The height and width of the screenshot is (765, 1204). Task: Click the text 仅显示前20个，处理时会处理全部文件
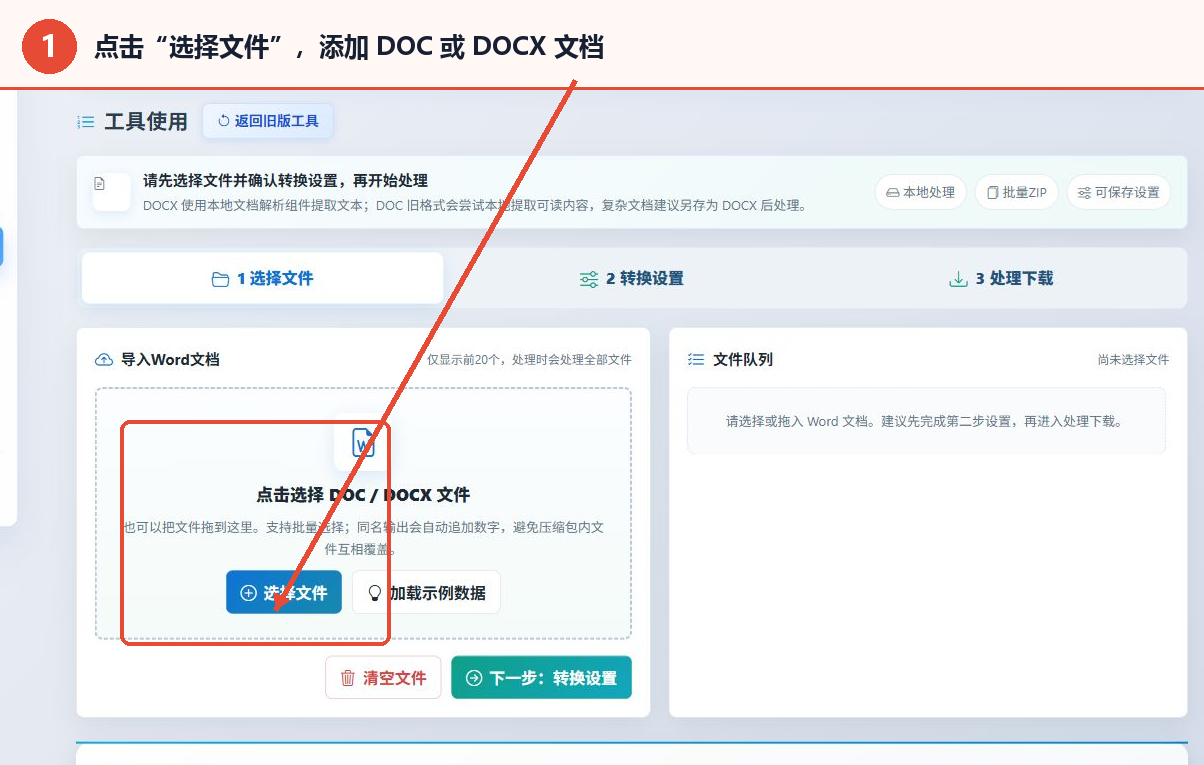(x=529, y=360)
